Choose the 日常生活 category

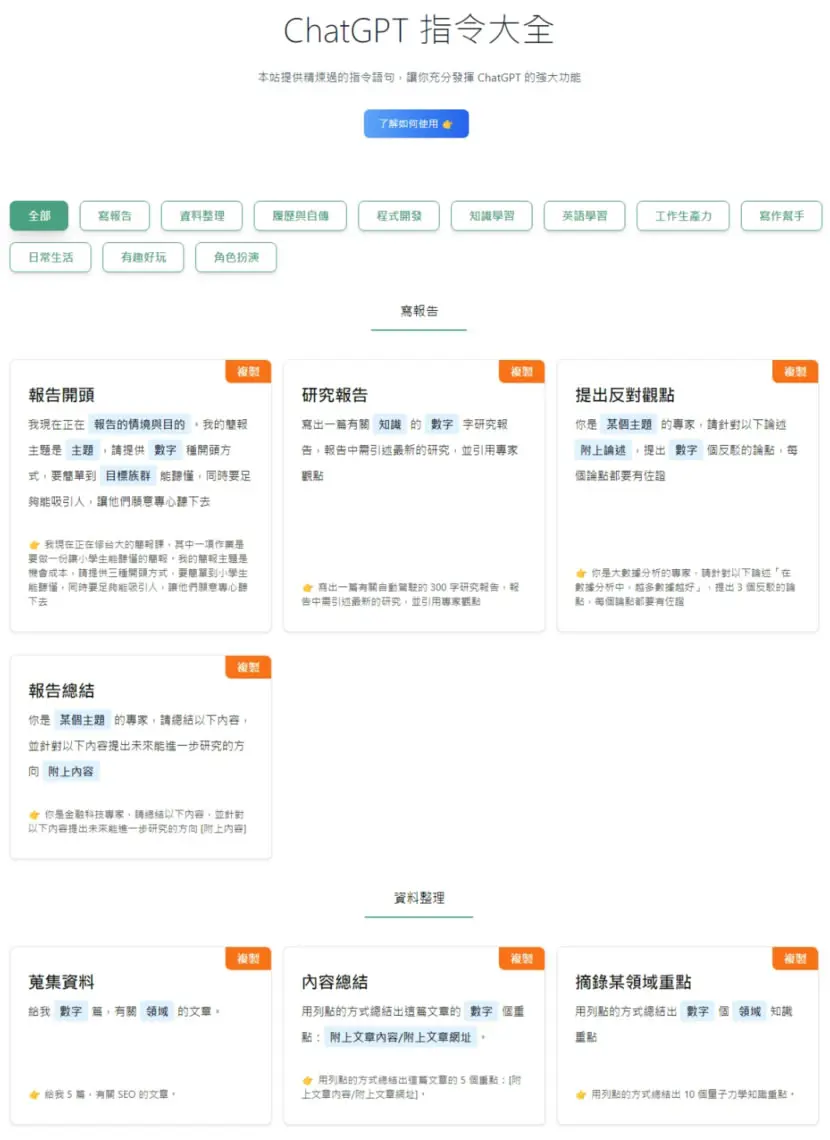pyautogui.click(x=51, y=257)
